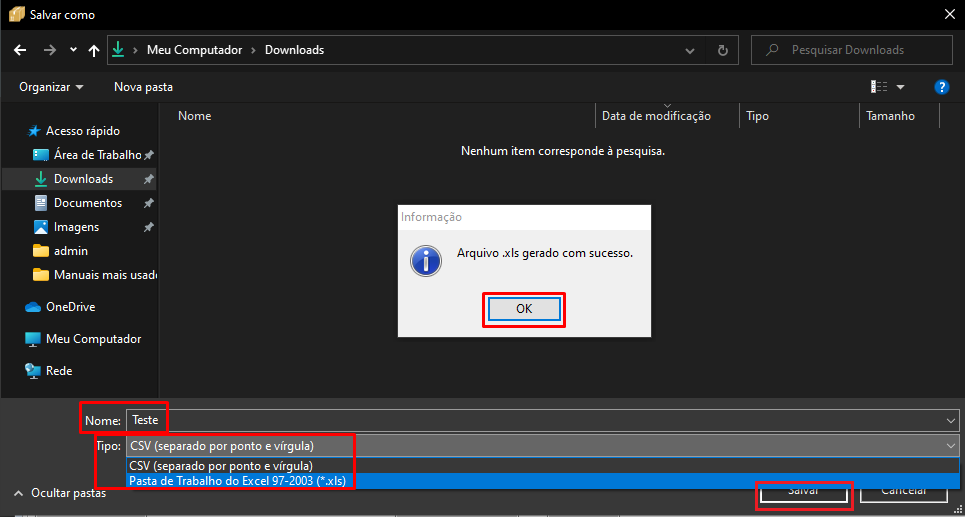Image resolution: width=965 pixels, height=517 pixels.
Task: Go back with the left arrow
Action: click(20, 50)
